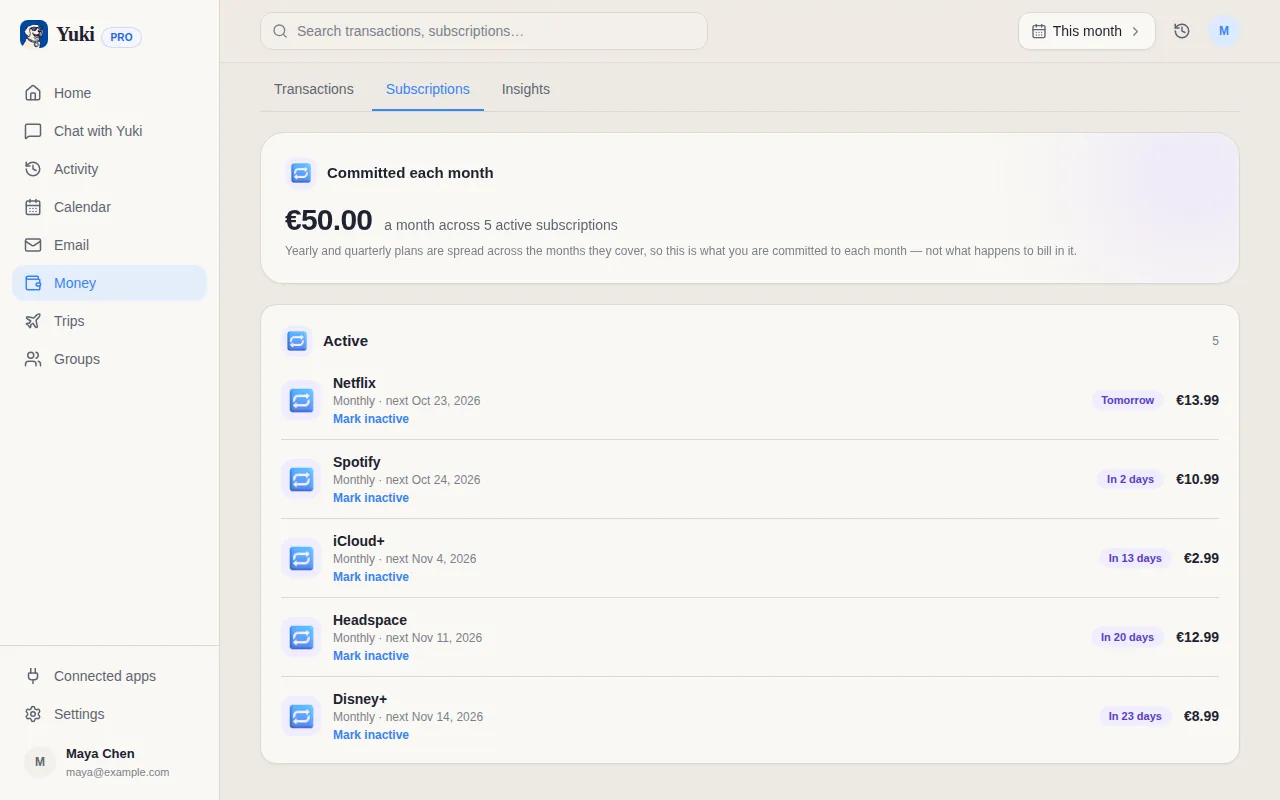Click the In 23 days badge
The height and width of the screenshot is (800, 1280).
coord(1135,716)
